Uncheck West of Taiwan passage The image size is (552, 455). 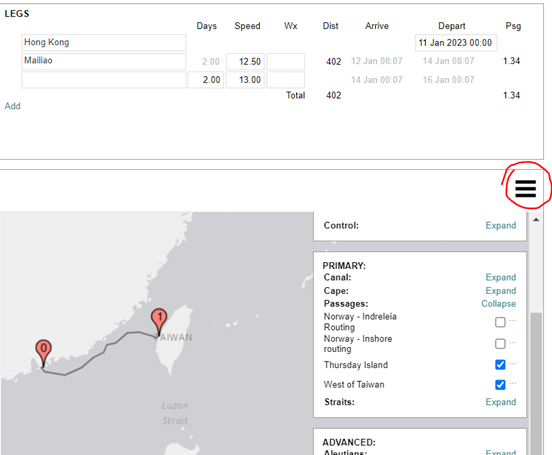[x=500, y=385]
